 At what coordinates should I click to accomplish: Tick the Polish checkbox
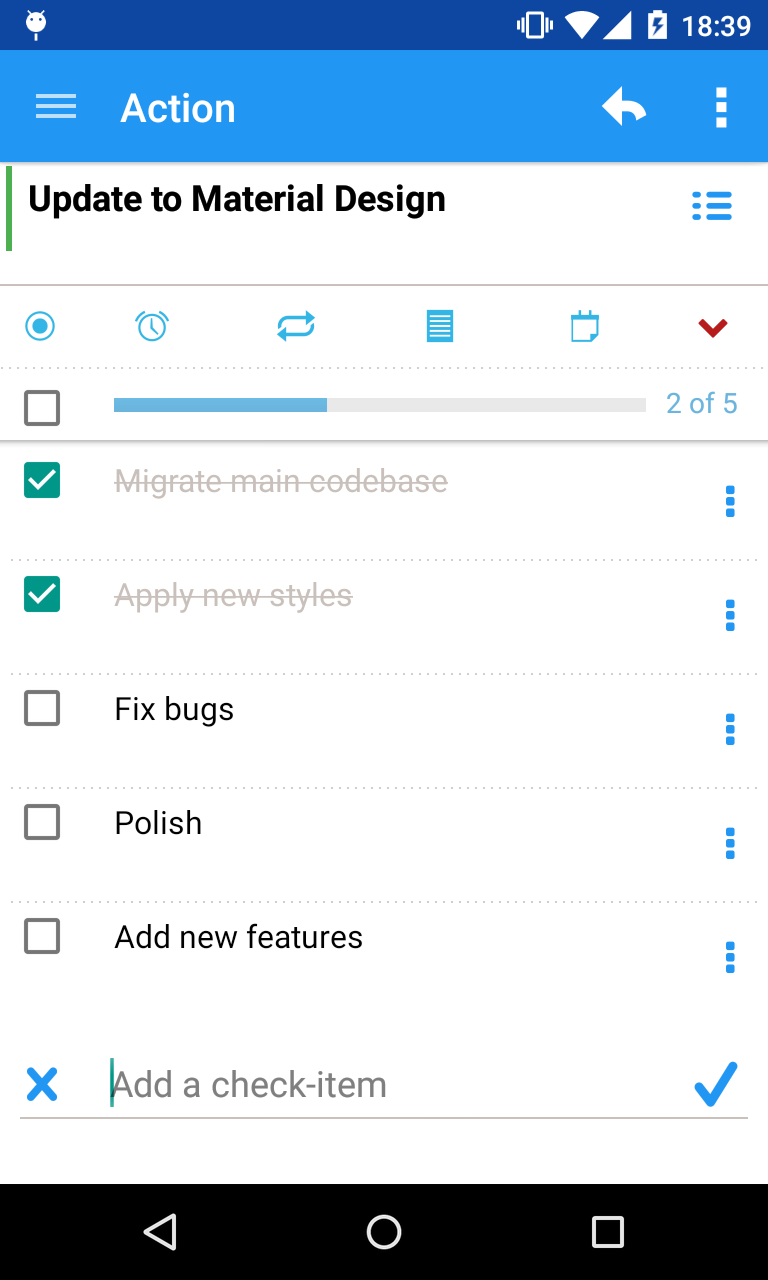pos(42,822)
